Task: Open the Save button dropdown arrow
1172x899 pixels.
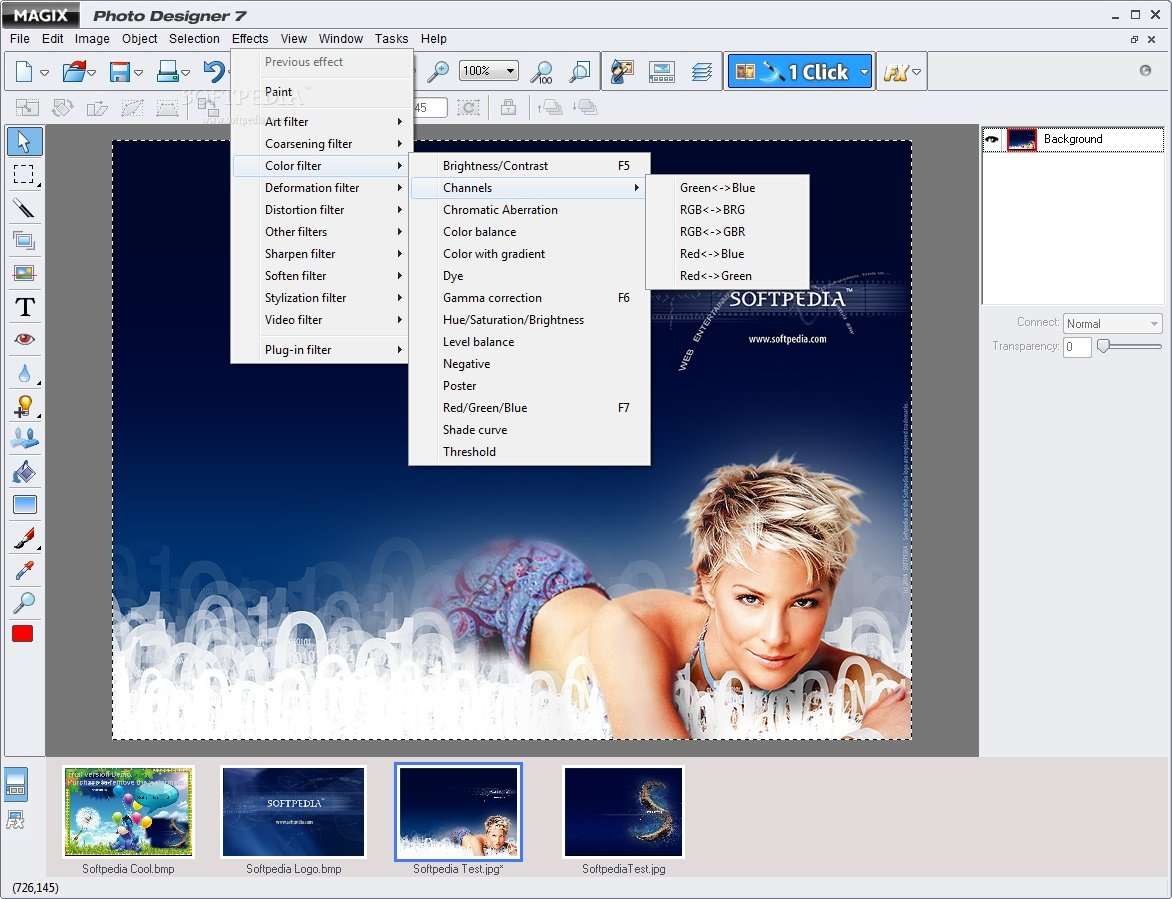Action: coord(138,72)
